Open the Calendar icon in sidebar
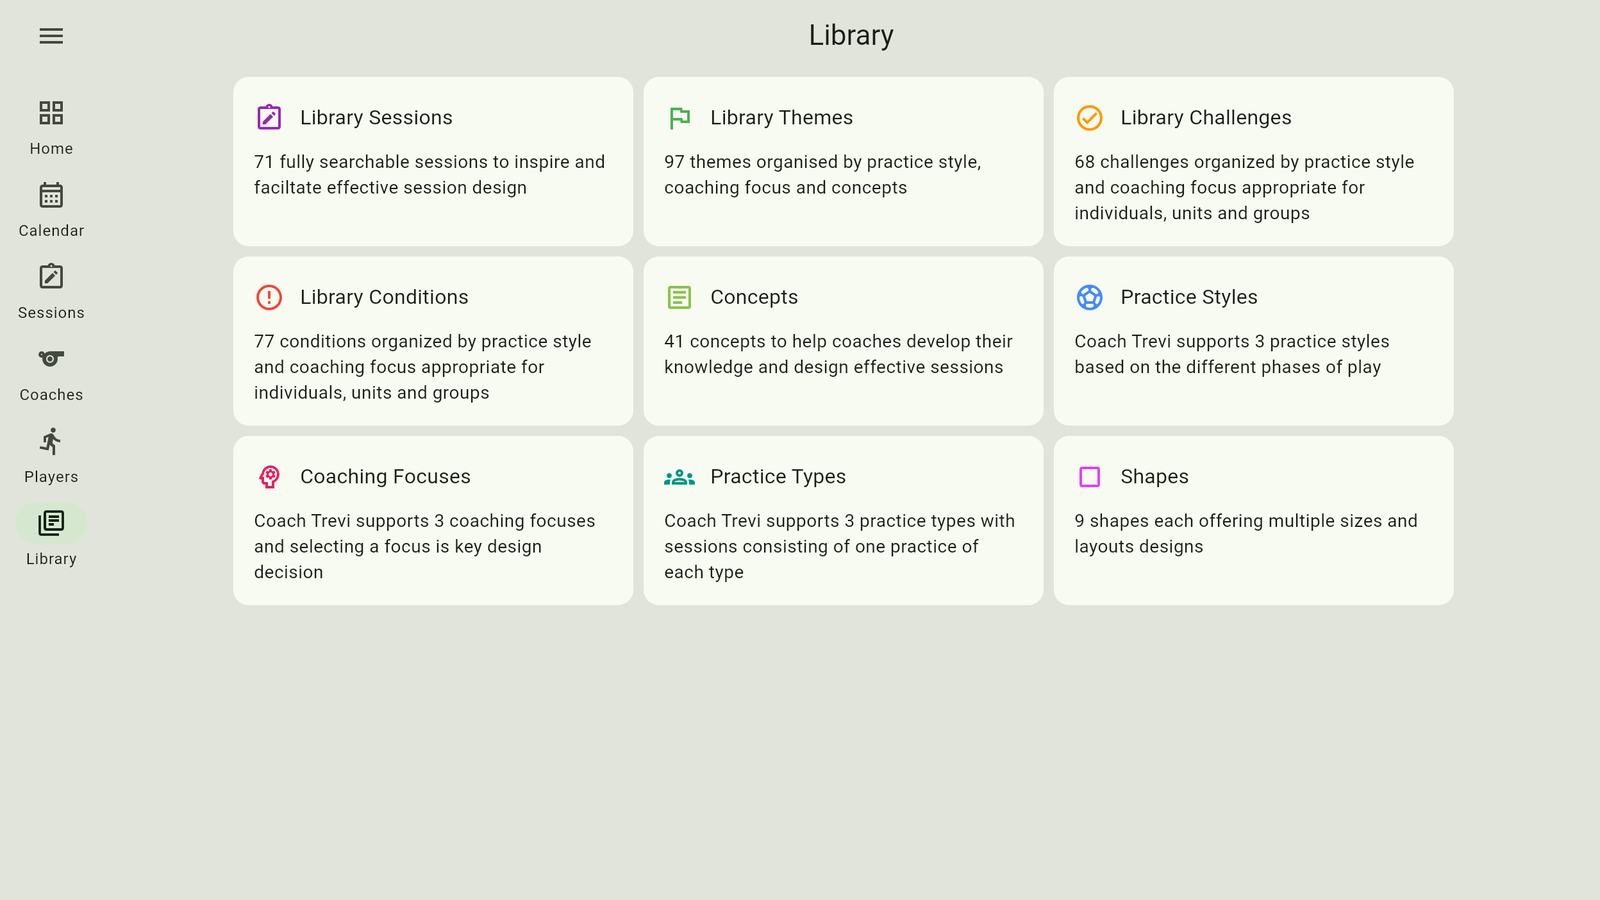1600x900 pixels. pyautogui.click(x=51, y=195)
